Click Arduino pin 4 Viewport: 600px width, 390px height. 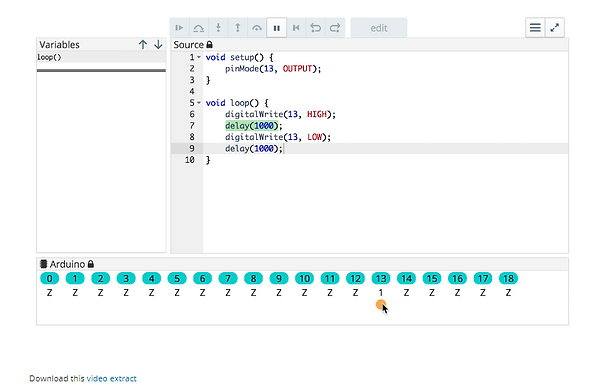152,278
